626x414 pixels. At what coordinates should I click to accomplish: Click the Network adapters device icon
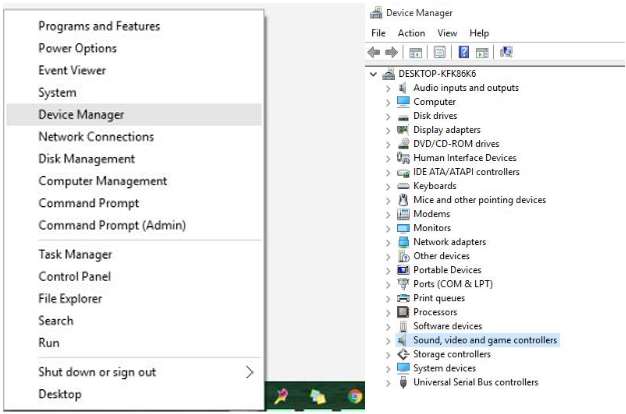click(x=404, y=242)
